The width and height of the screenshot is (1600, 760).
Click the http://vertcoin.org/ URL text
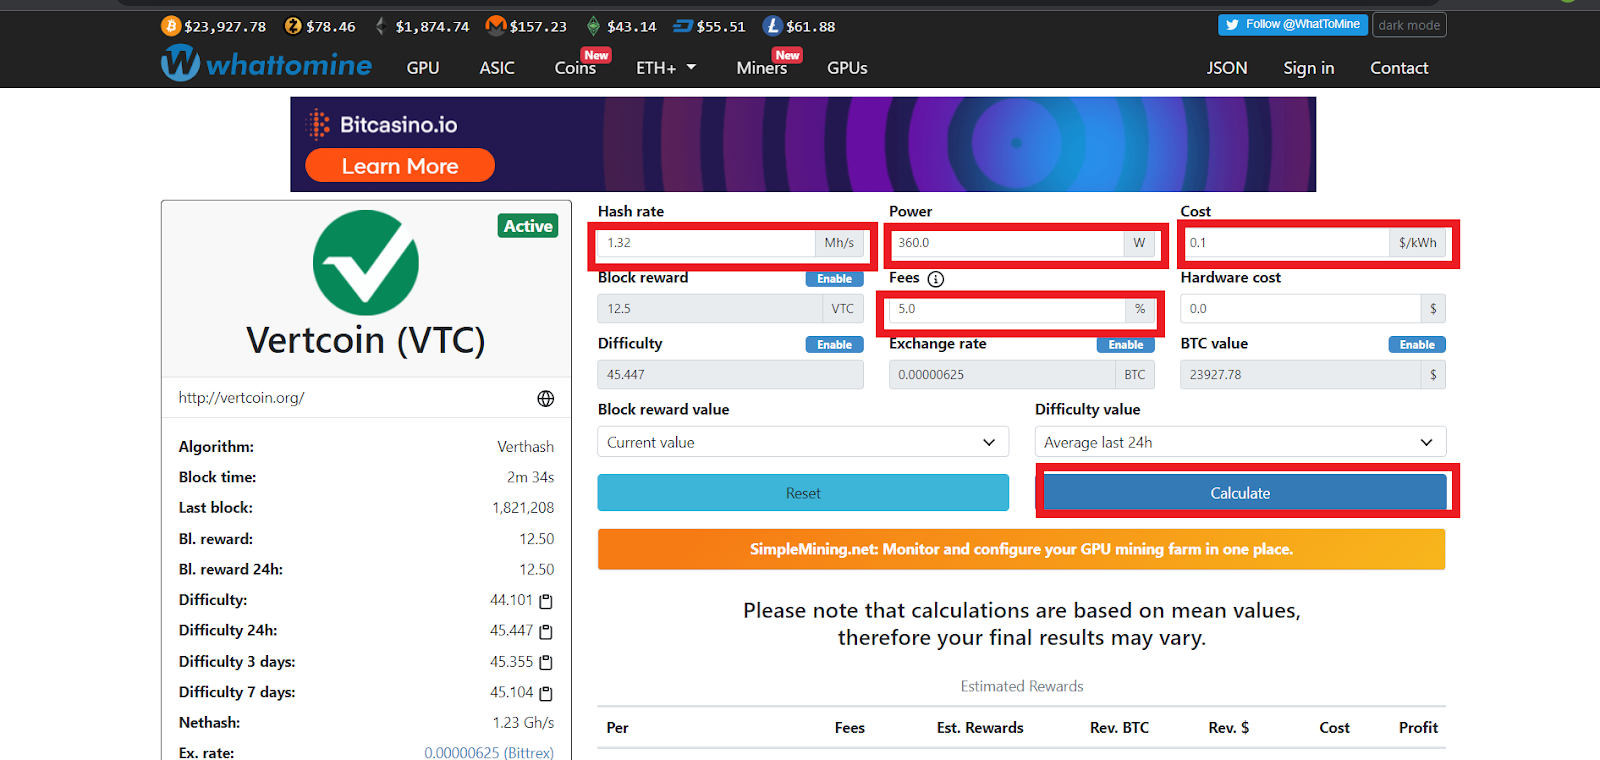click(x=241, y=398)
